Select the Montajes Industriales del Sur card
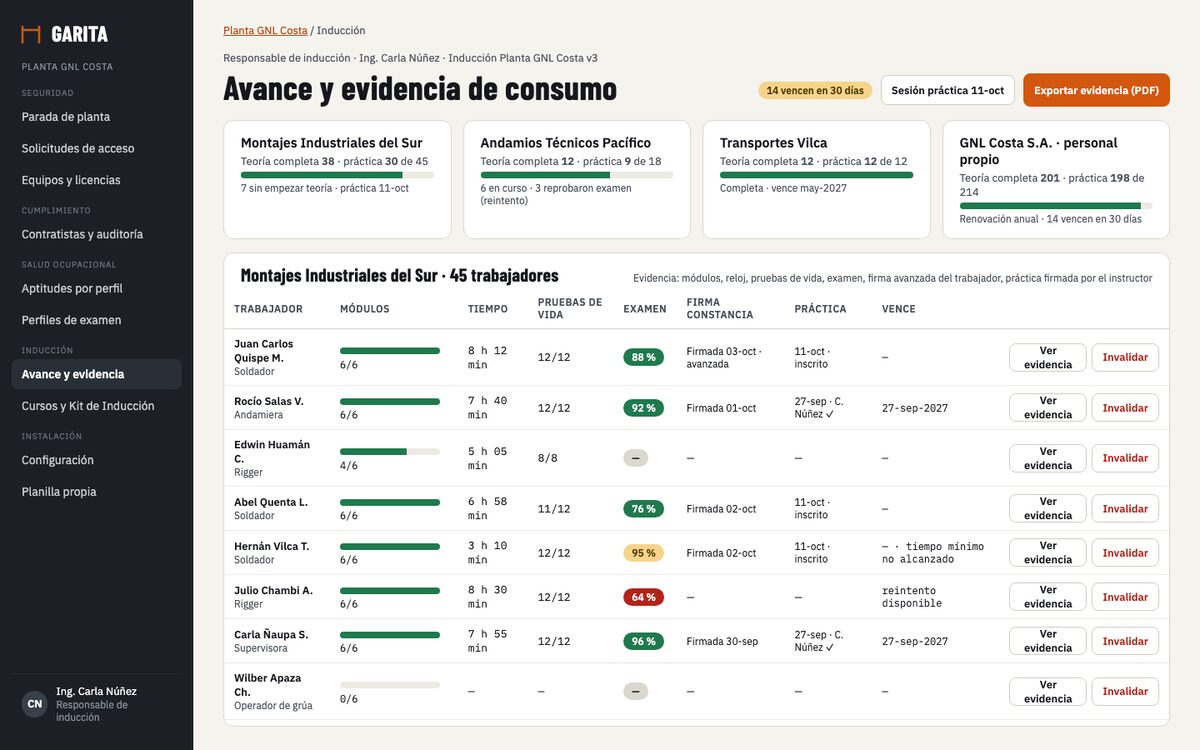The image size is (1200, 750). tap(337, 180)
